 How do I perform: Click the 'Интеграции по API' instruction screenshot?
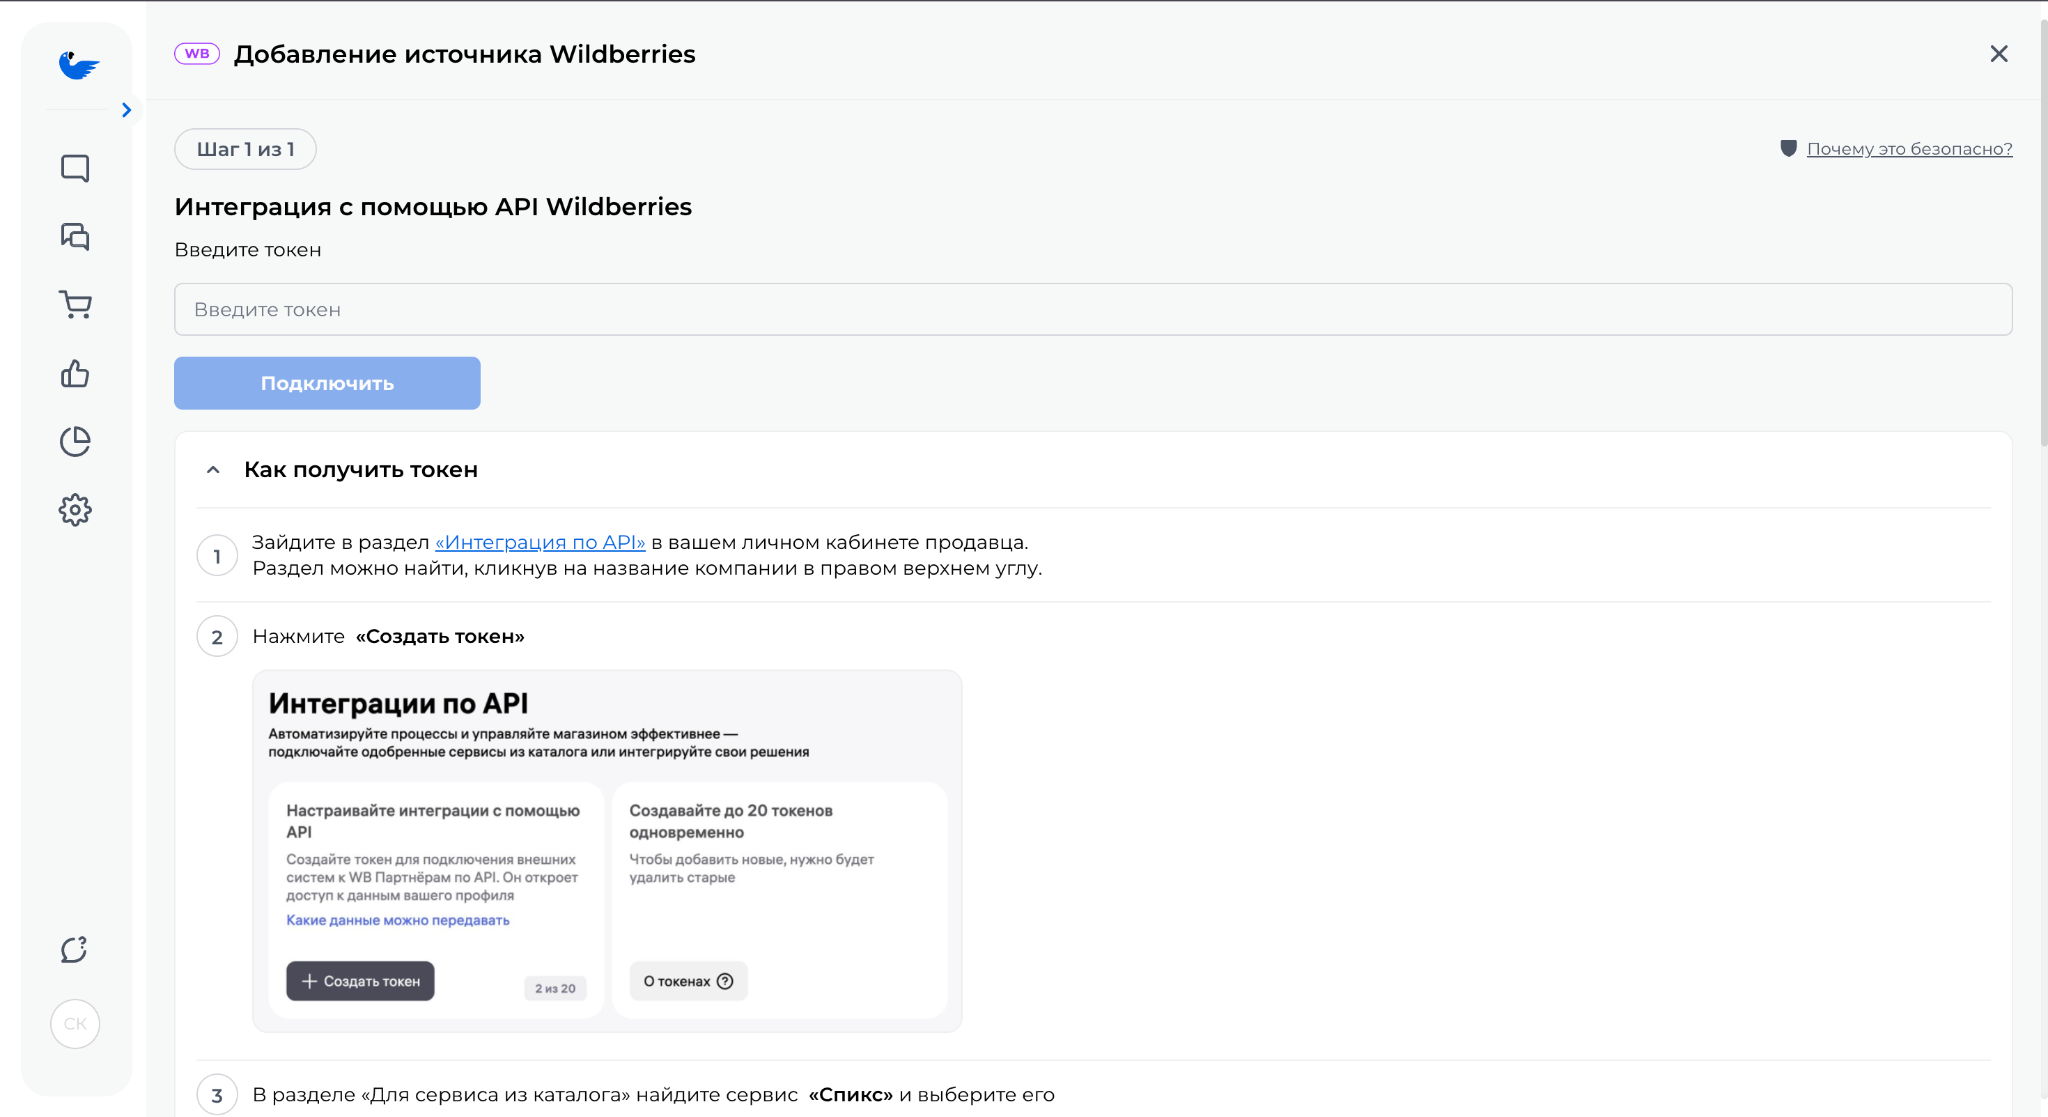[607, 851]
